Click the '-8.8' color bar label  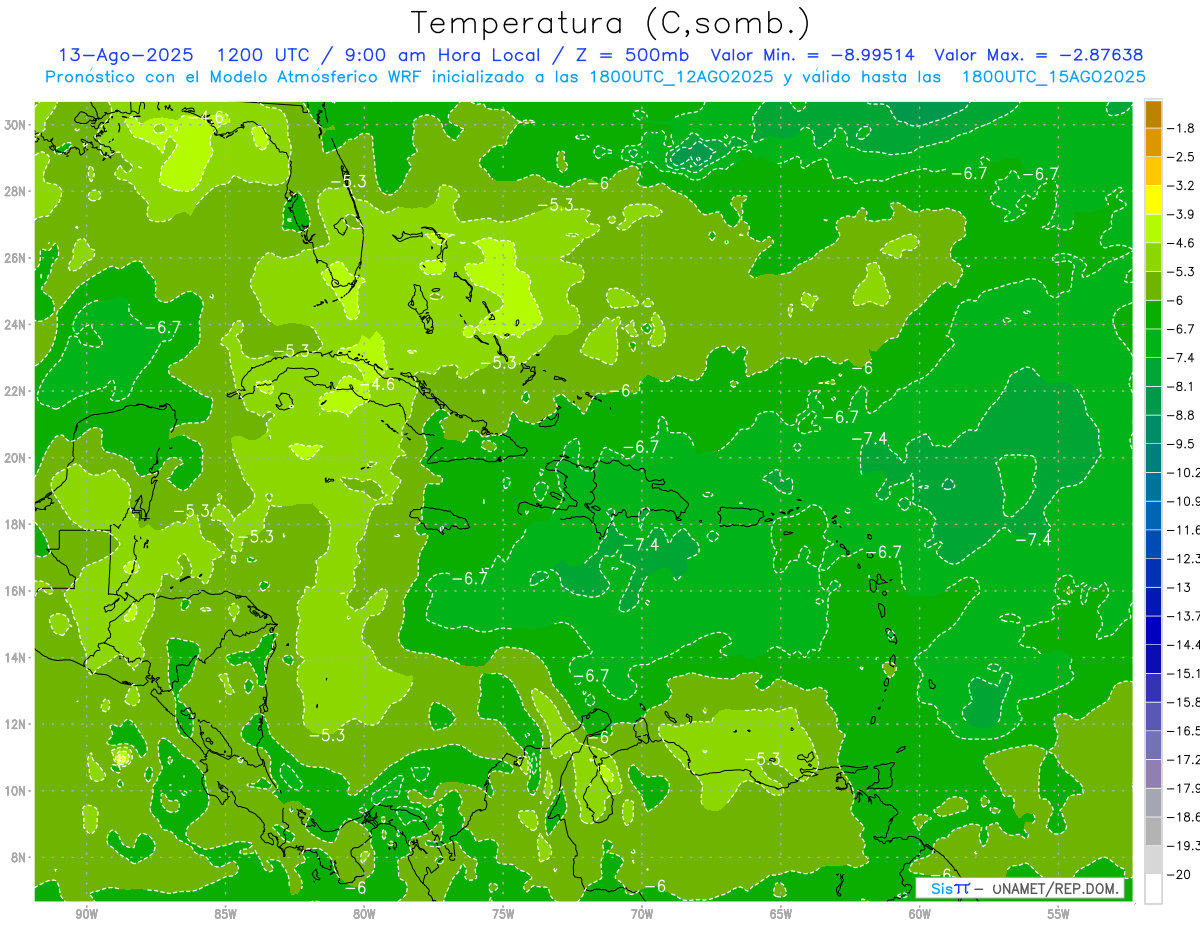coord(1181,415)
